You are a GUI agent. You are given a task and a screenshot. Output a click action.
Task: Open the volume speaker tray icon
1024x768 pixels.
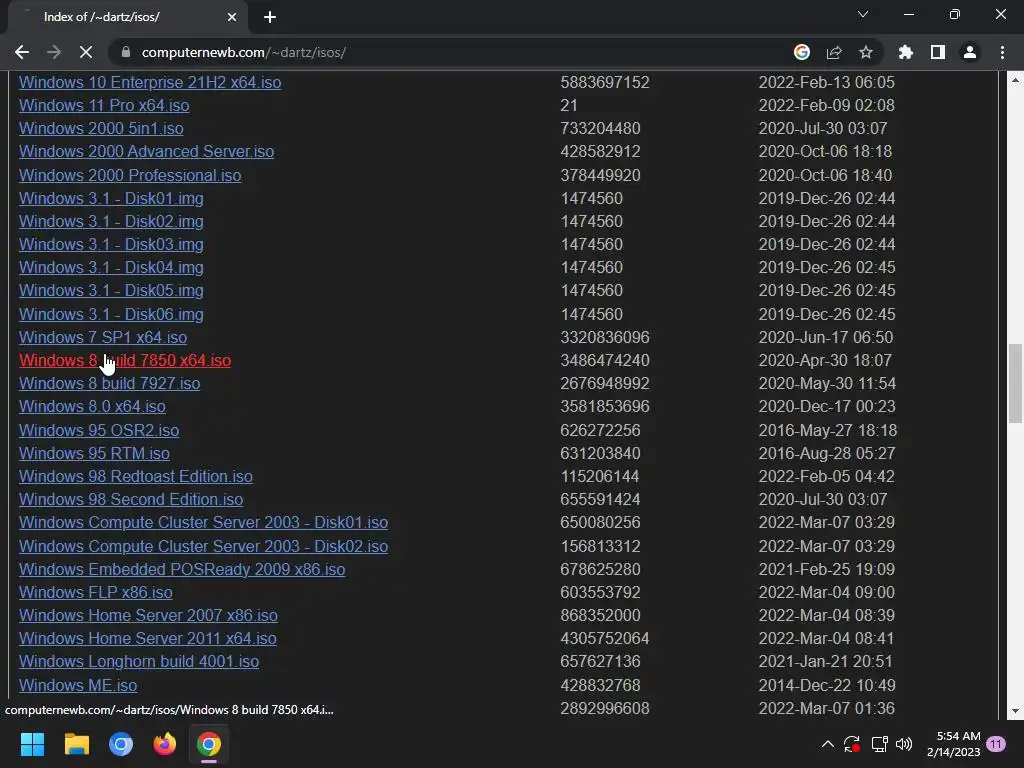(904, 744)
